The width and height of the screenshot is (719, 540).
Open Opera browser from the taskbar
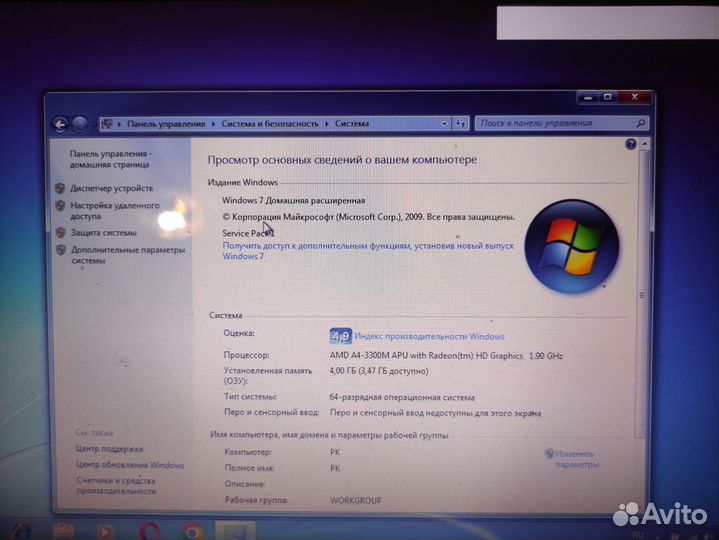coord(149,532)
